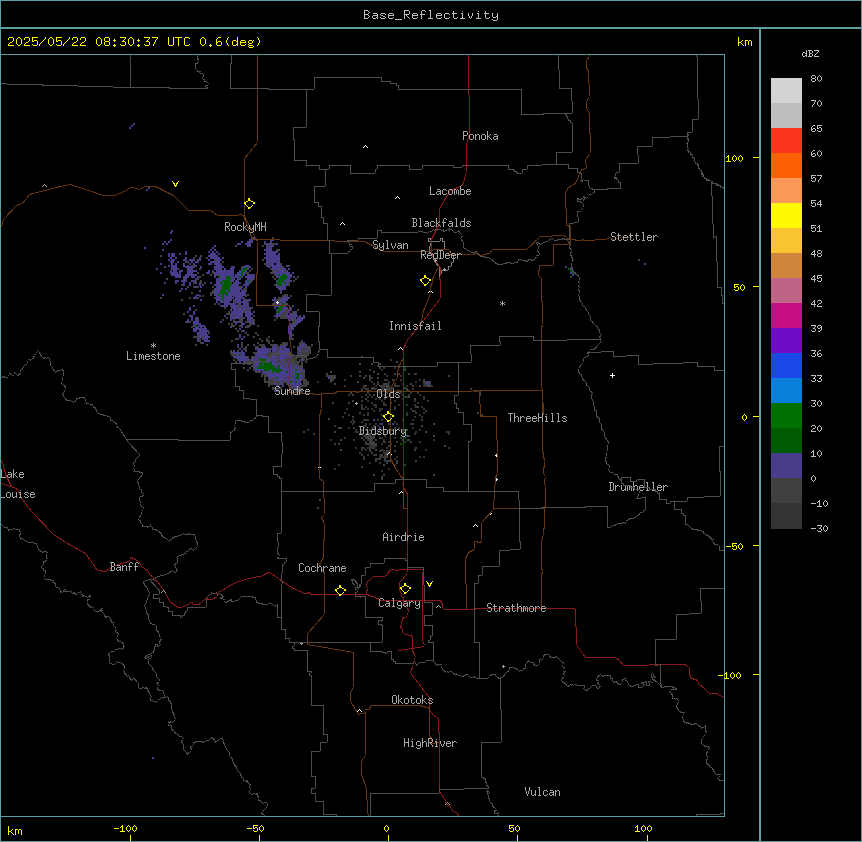
Task: Click the white asterisk east of Innisfail
Action: (x=502, y=303)
